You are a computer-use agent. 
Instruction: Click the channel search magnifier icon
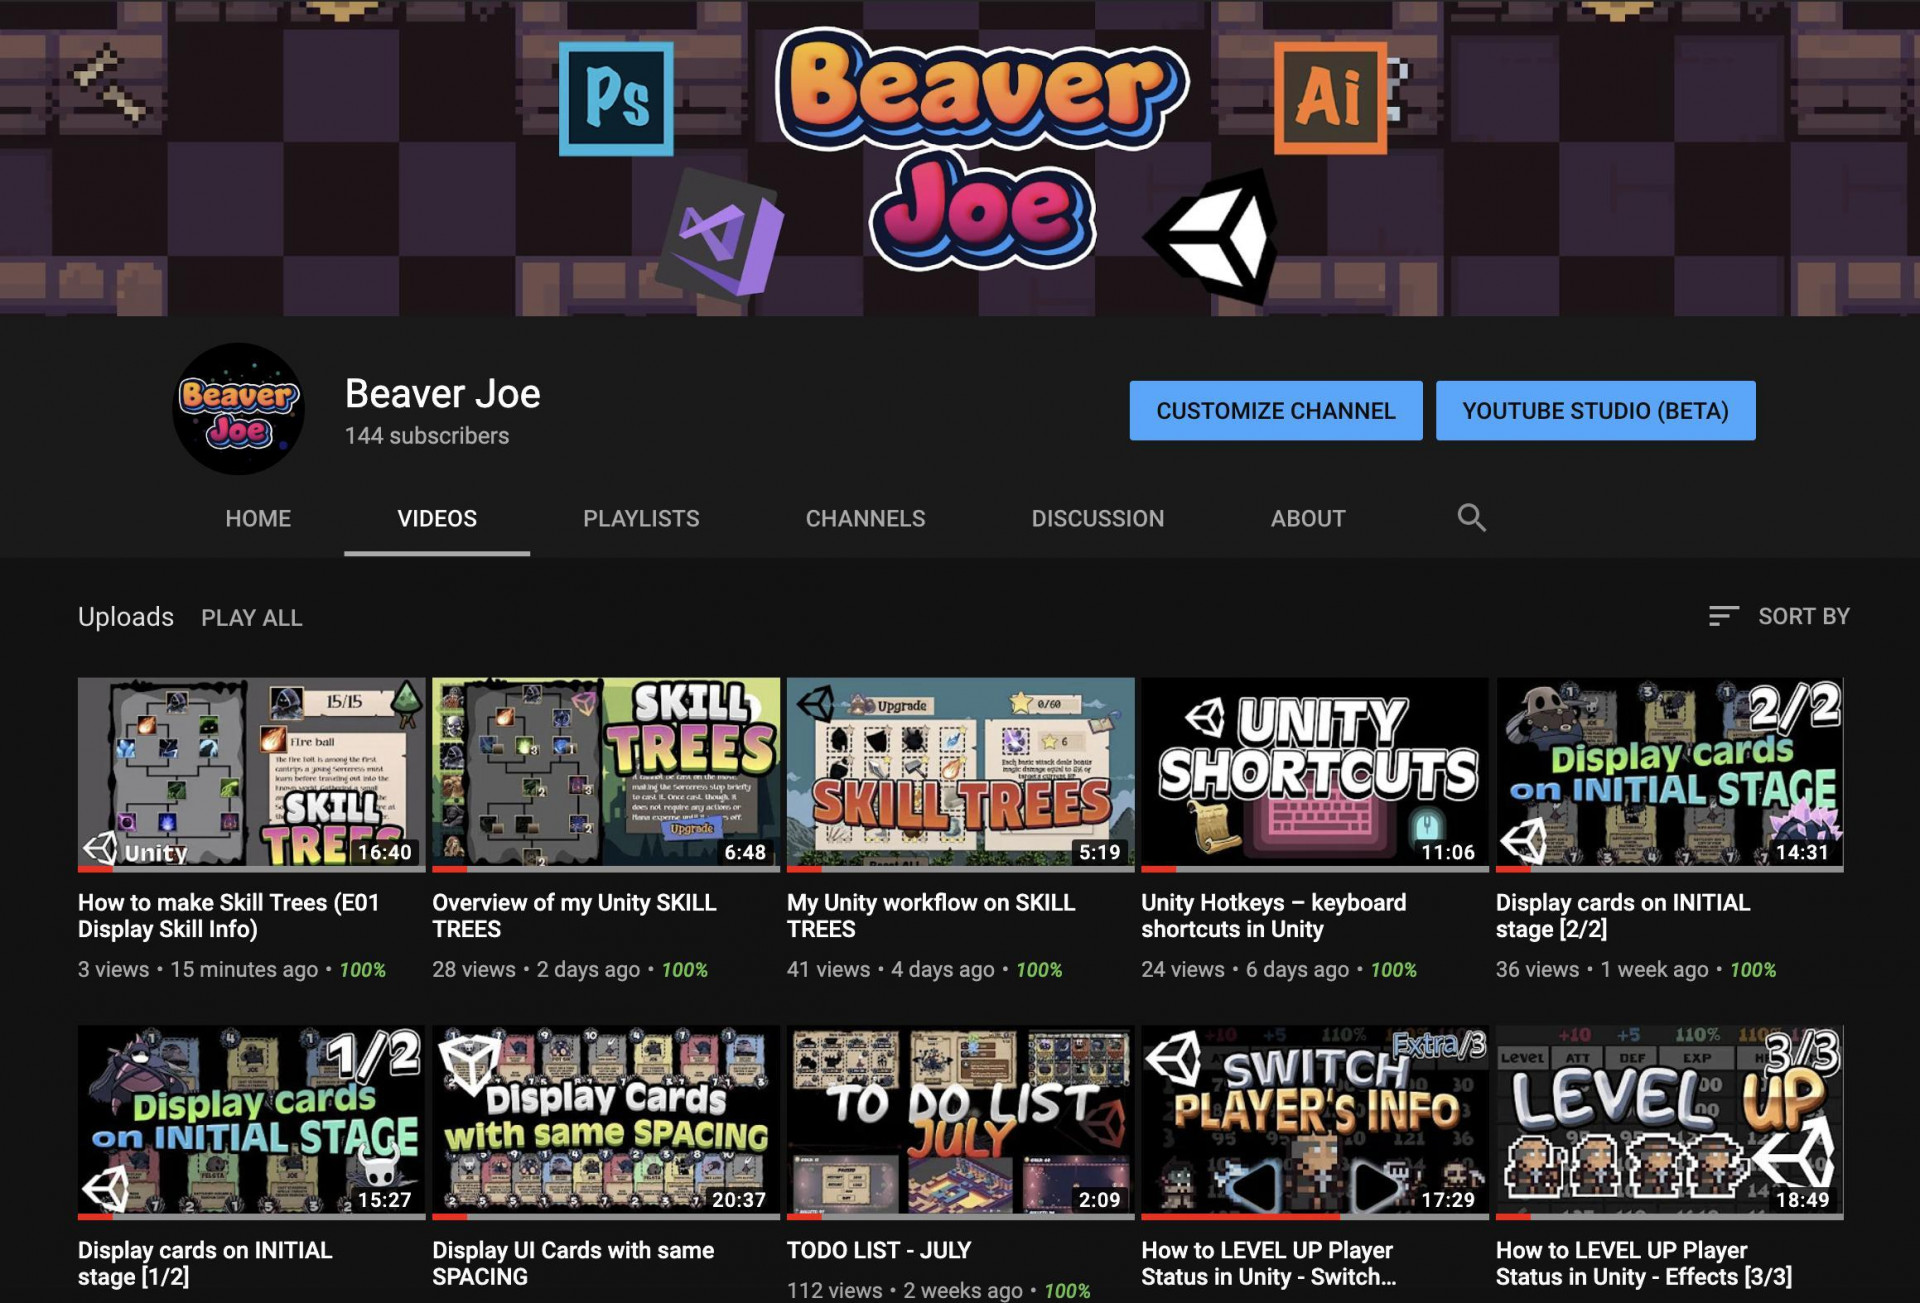click(x=1471, y=517)
